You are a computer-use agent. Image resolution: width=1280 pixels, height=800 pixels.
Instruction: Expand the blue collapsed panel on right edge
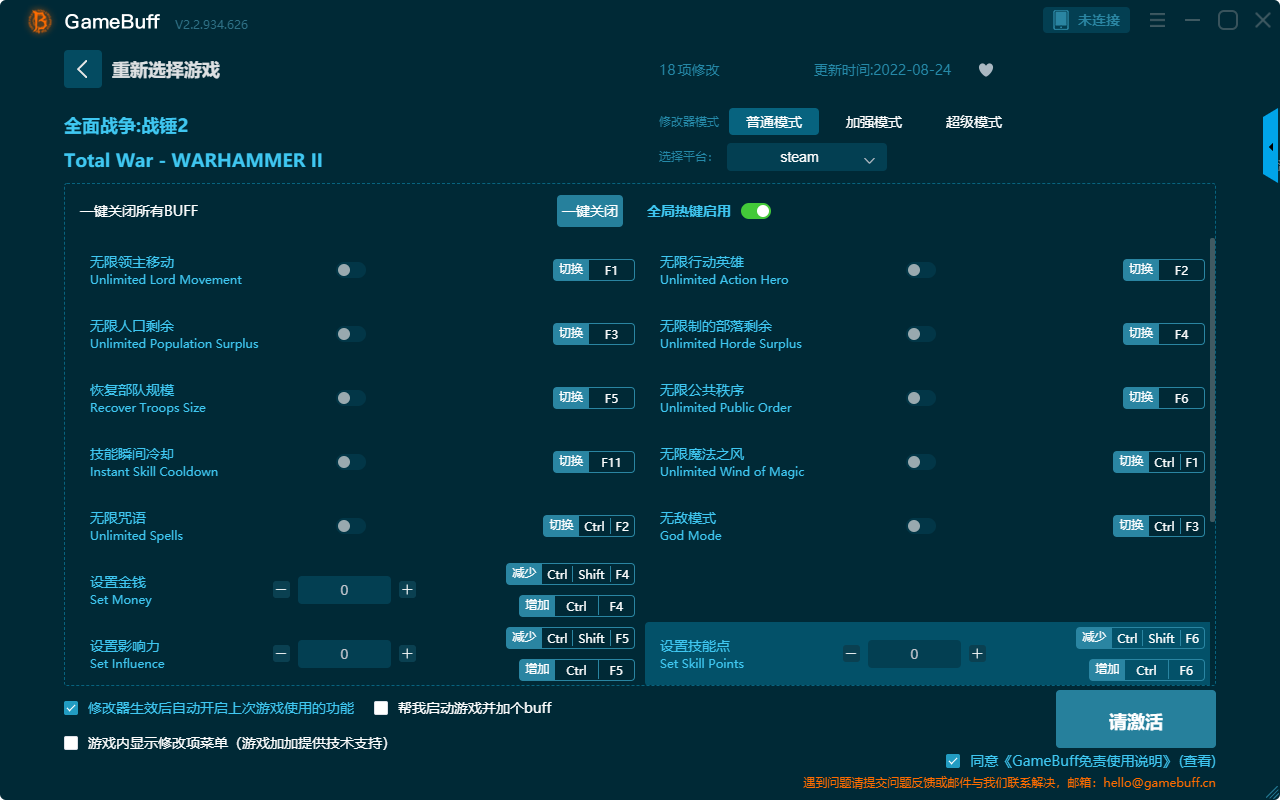(x=1272, y=145)
